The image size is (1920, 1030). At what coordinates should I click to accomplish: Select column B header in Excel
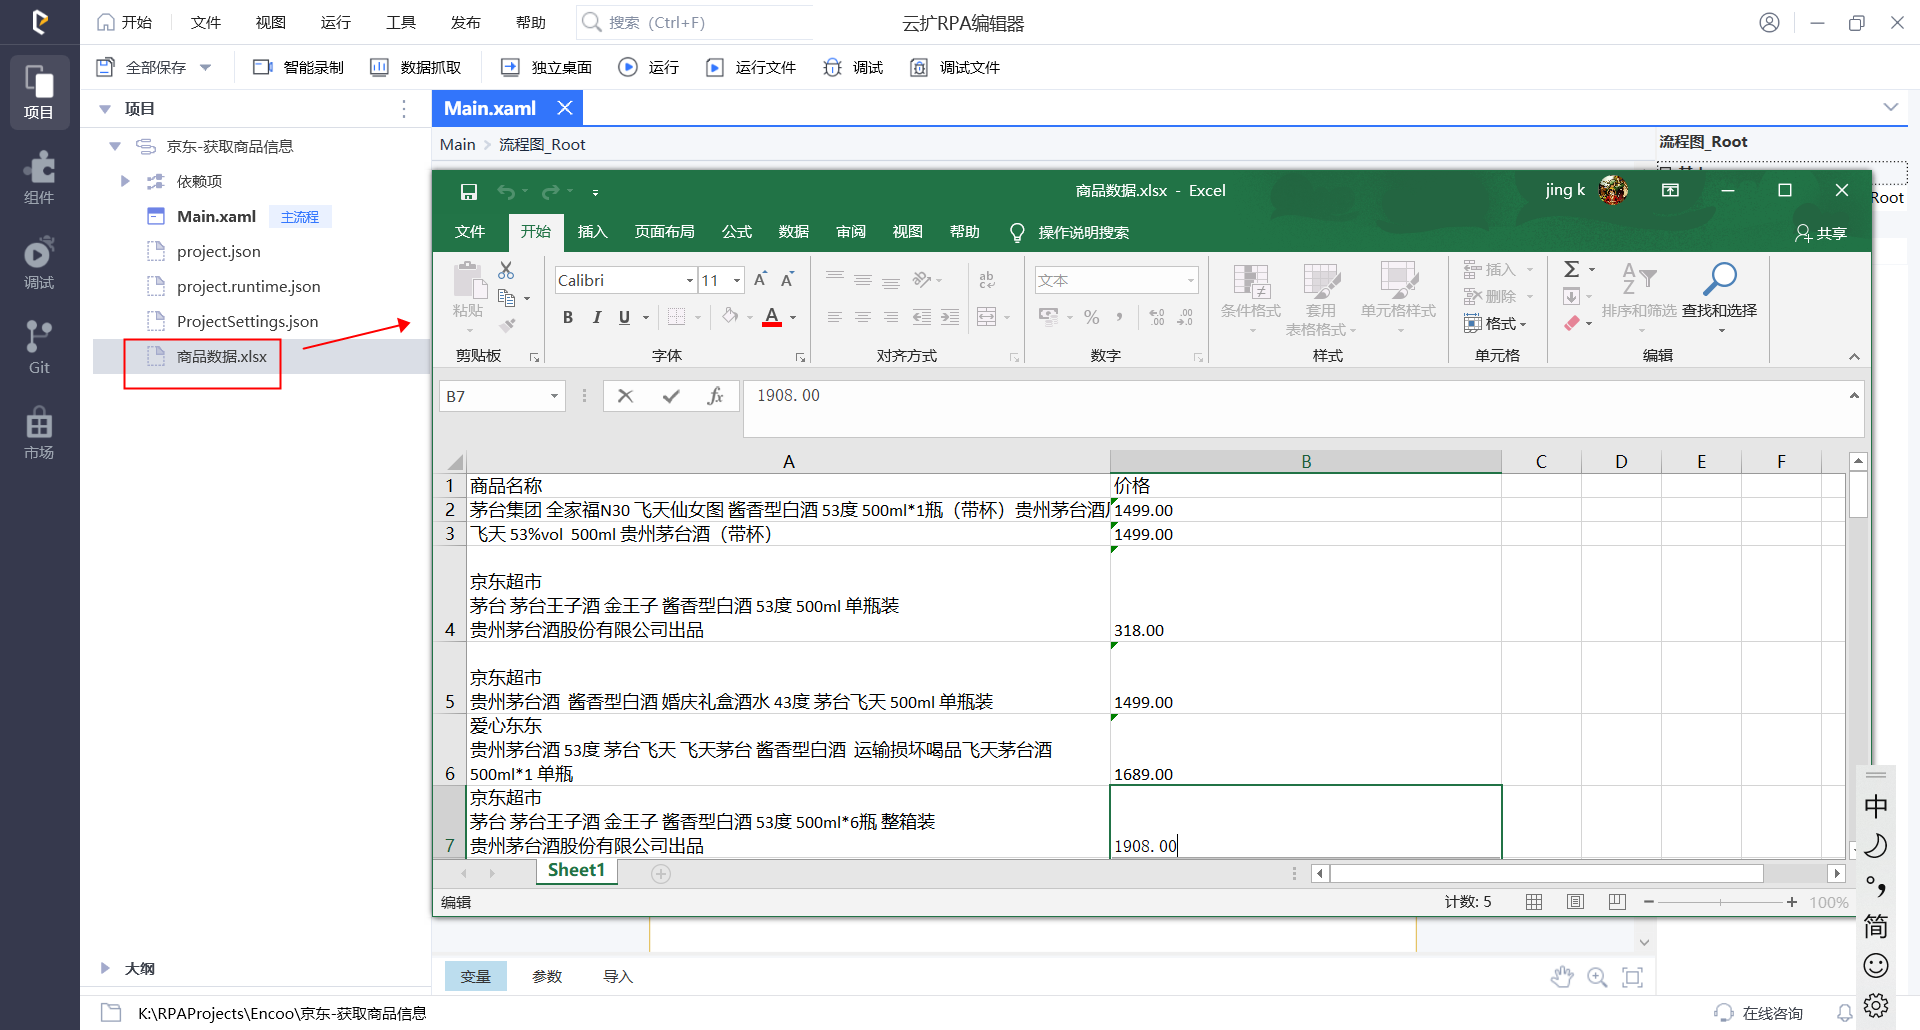pyautogui.click(x=1305, y=461)
